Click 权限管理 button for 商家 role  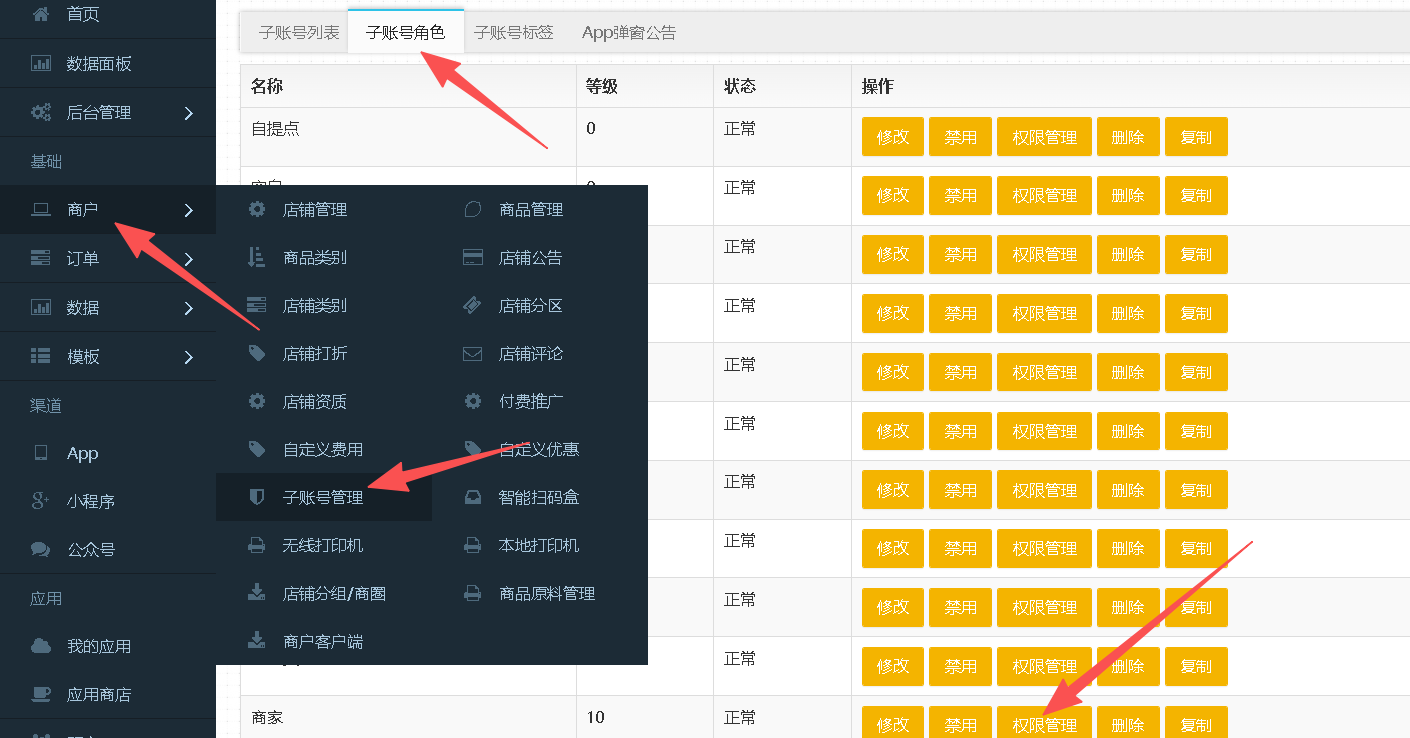click(1044, 724)
